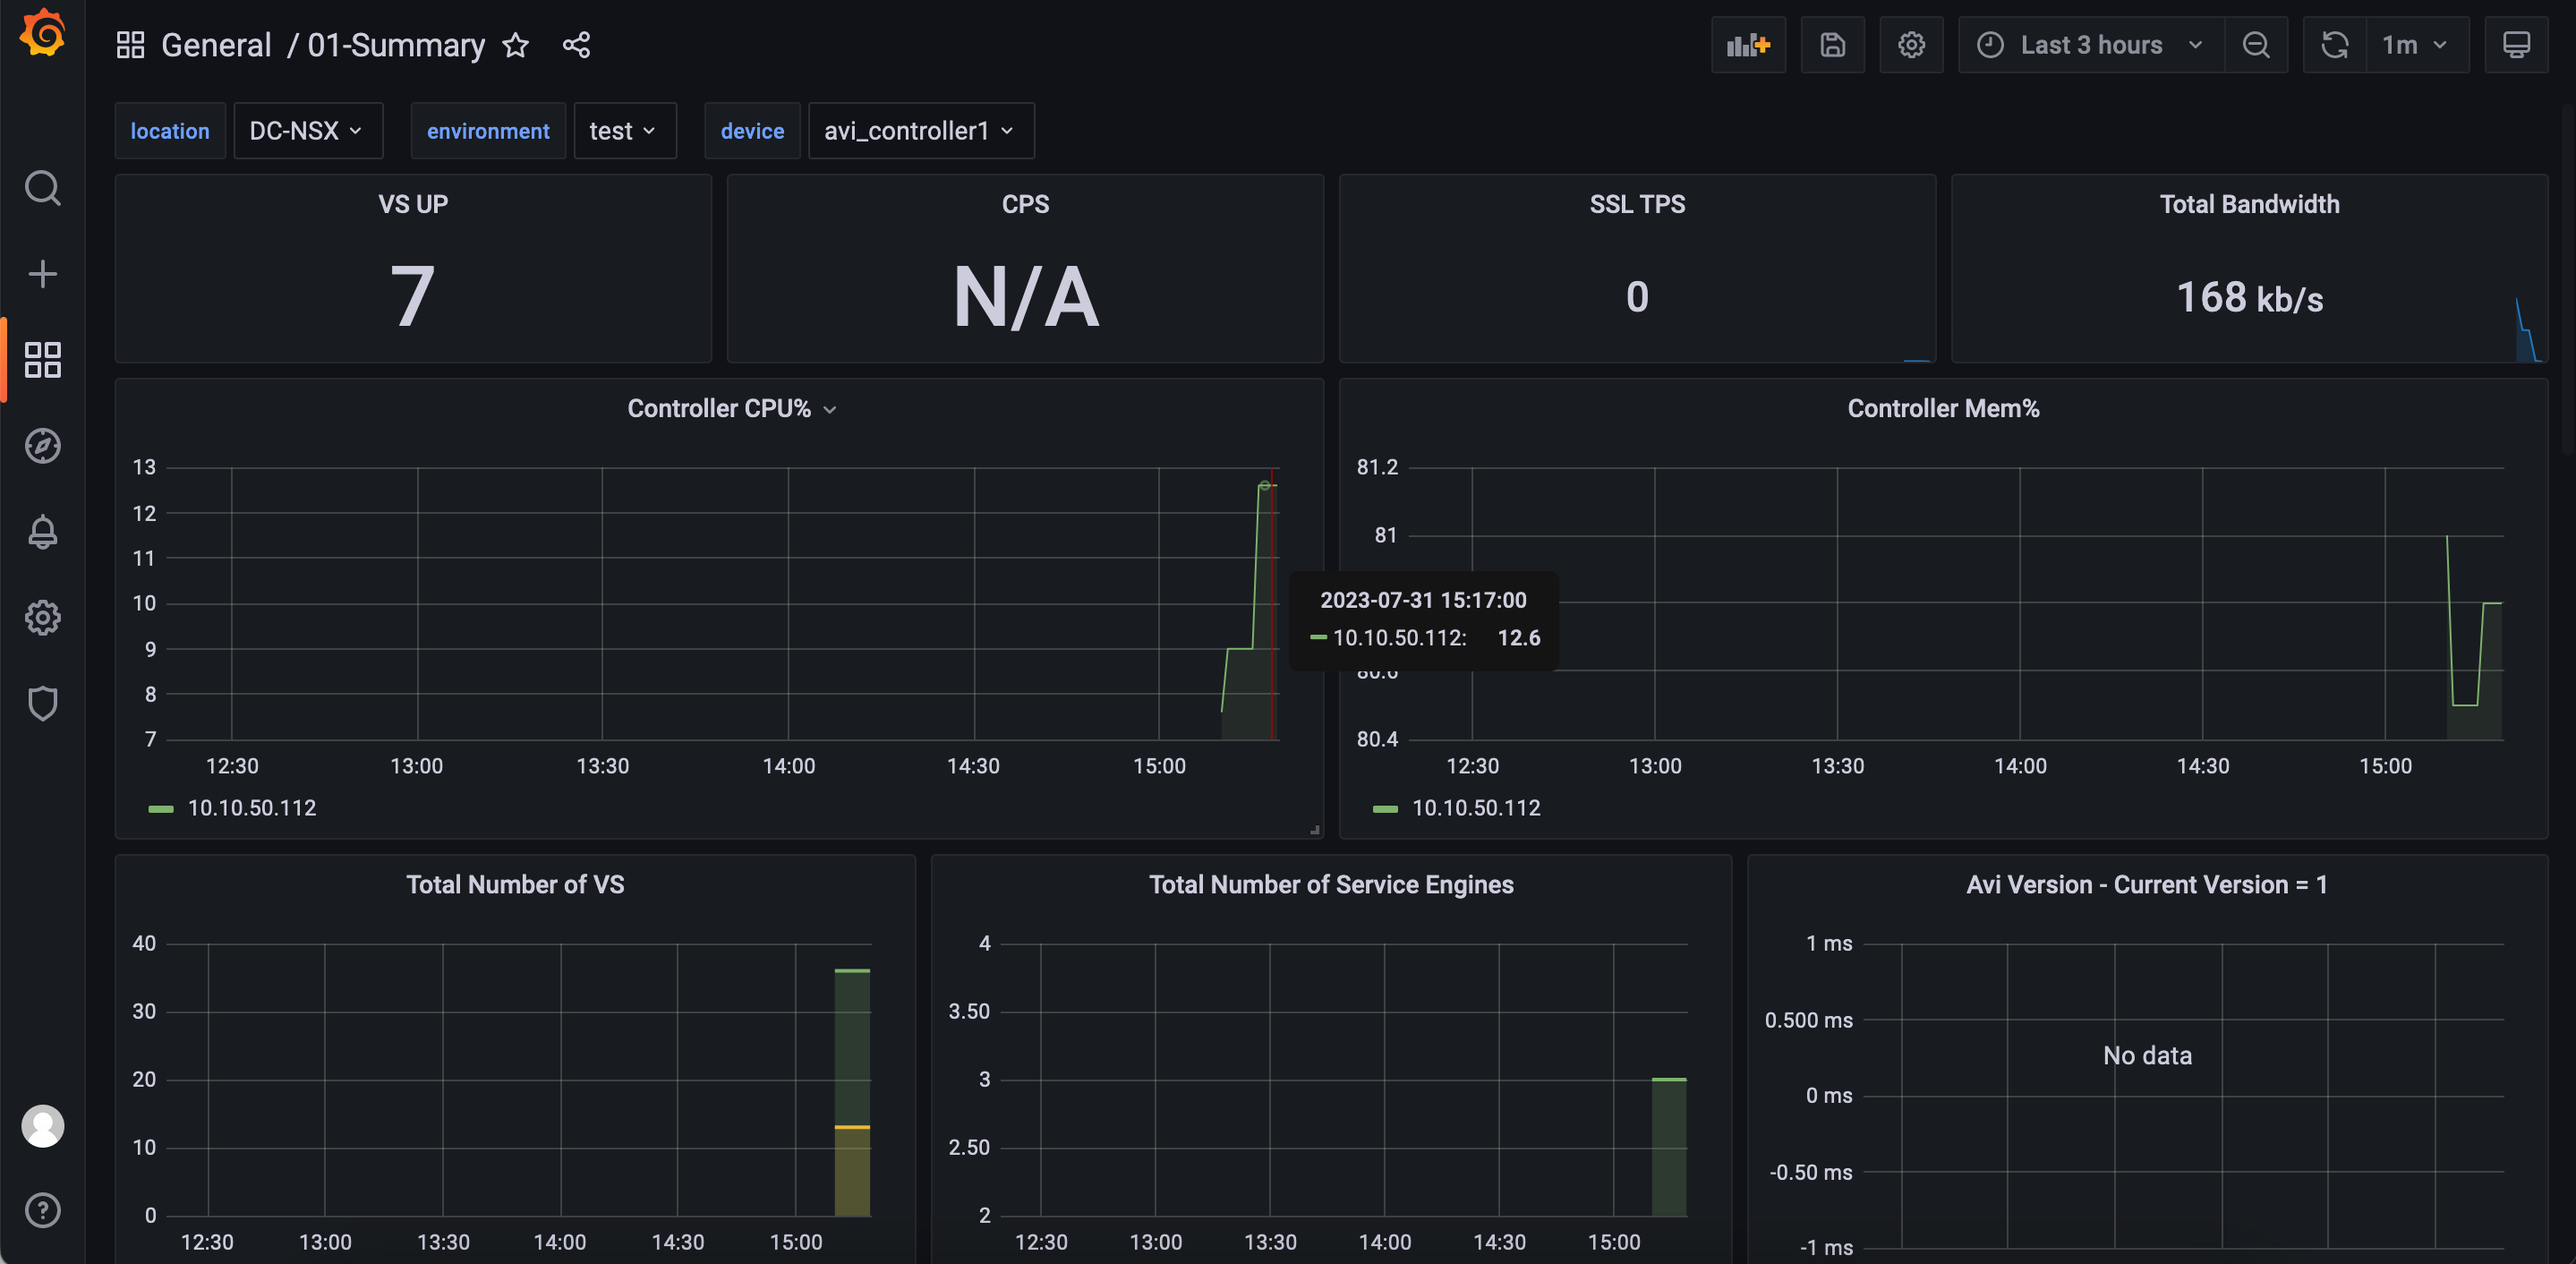Zoom out the time range
2576x1264 pixels.
(2256, 45)
